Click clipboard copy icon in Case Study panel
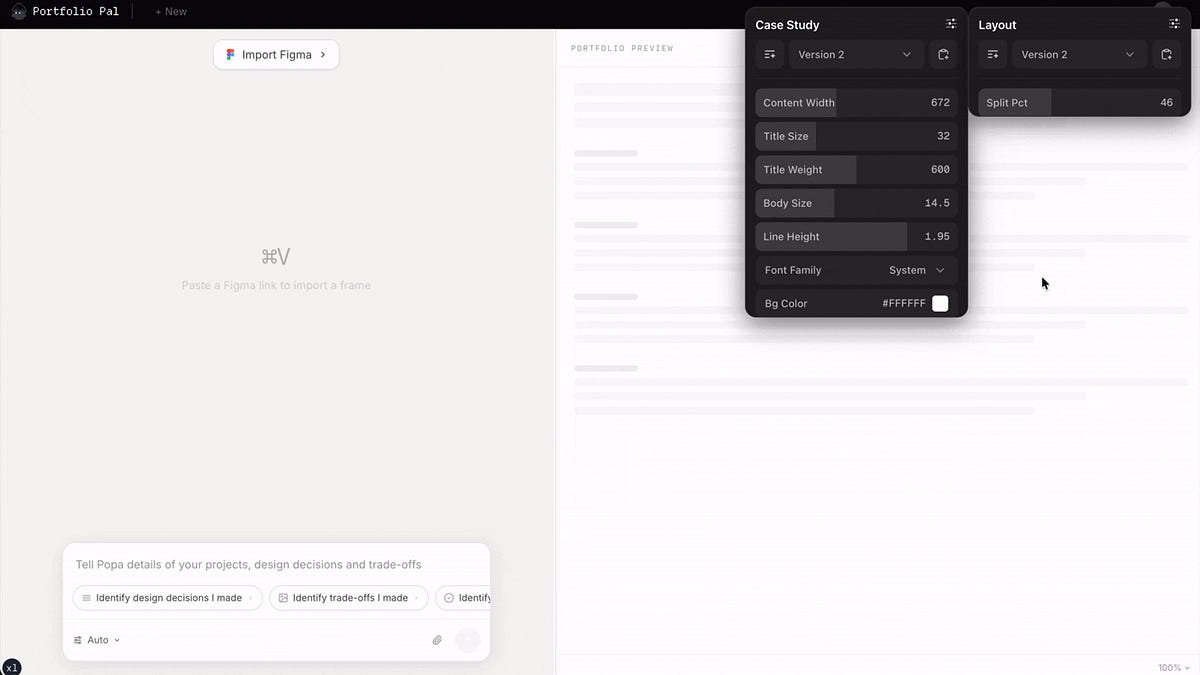The width and height of the screenshot is (1200, 675). (x=943, y=55)
